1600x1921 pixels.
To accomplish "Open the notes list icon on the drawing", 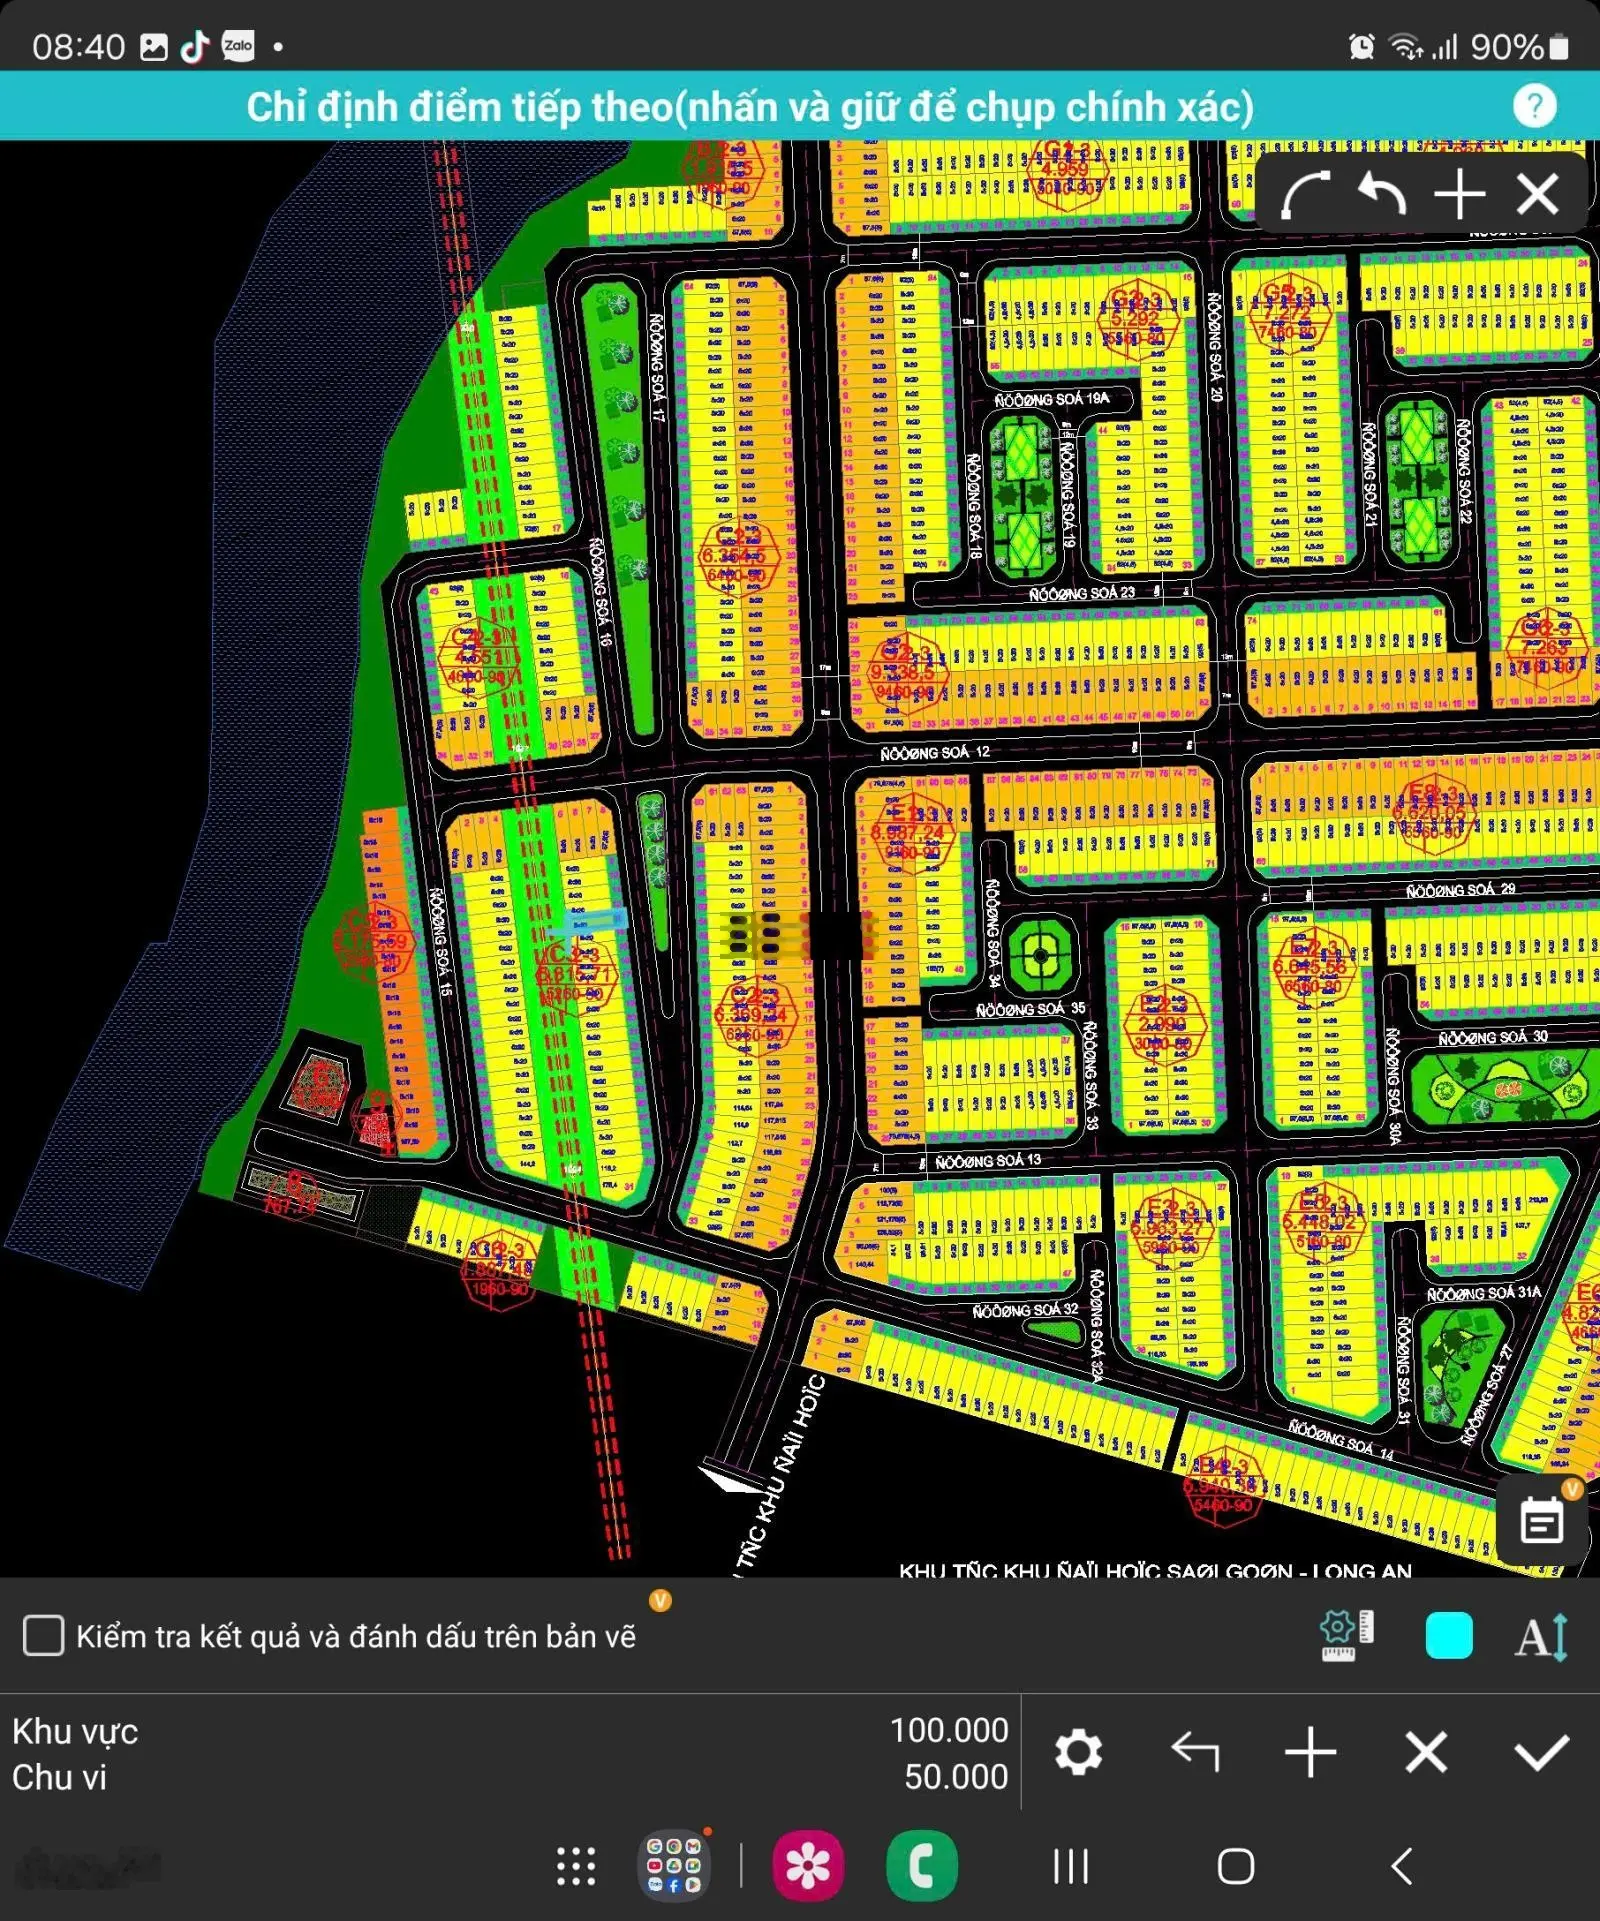I will 1541,1521.
